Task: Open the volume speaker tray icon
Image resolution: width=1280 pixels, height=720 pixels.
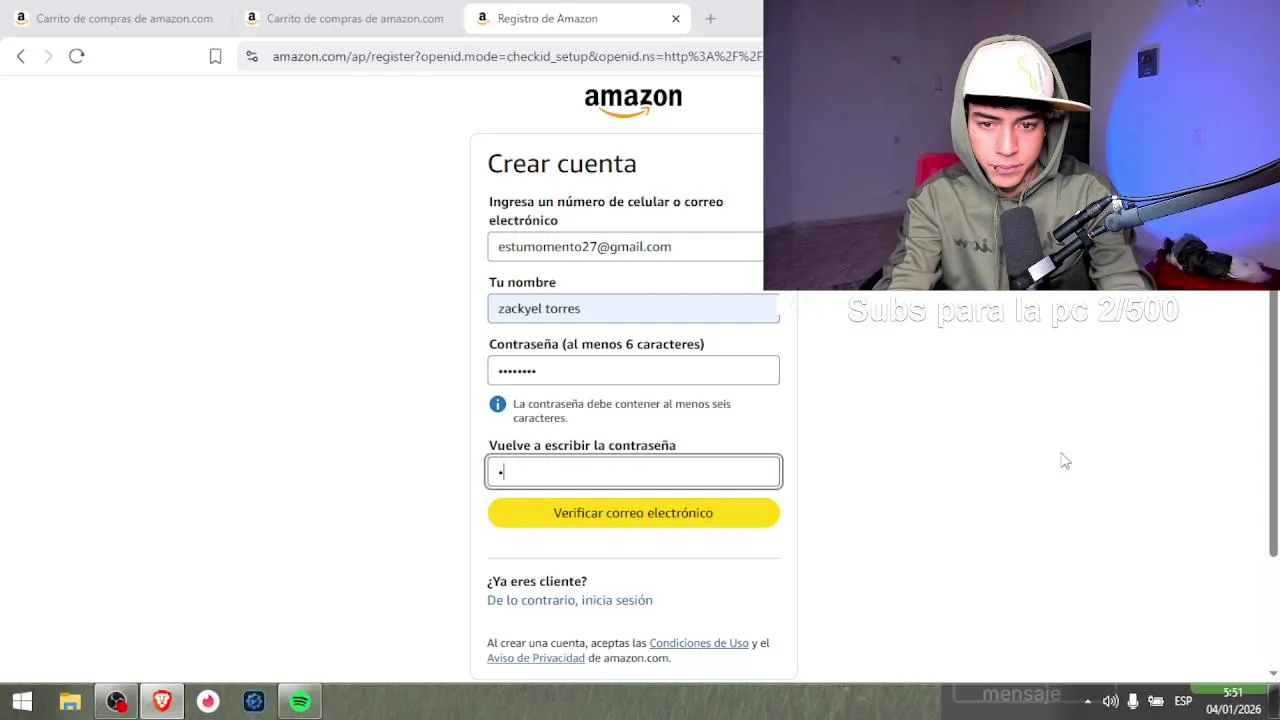Action: (x=1110, y=702)
